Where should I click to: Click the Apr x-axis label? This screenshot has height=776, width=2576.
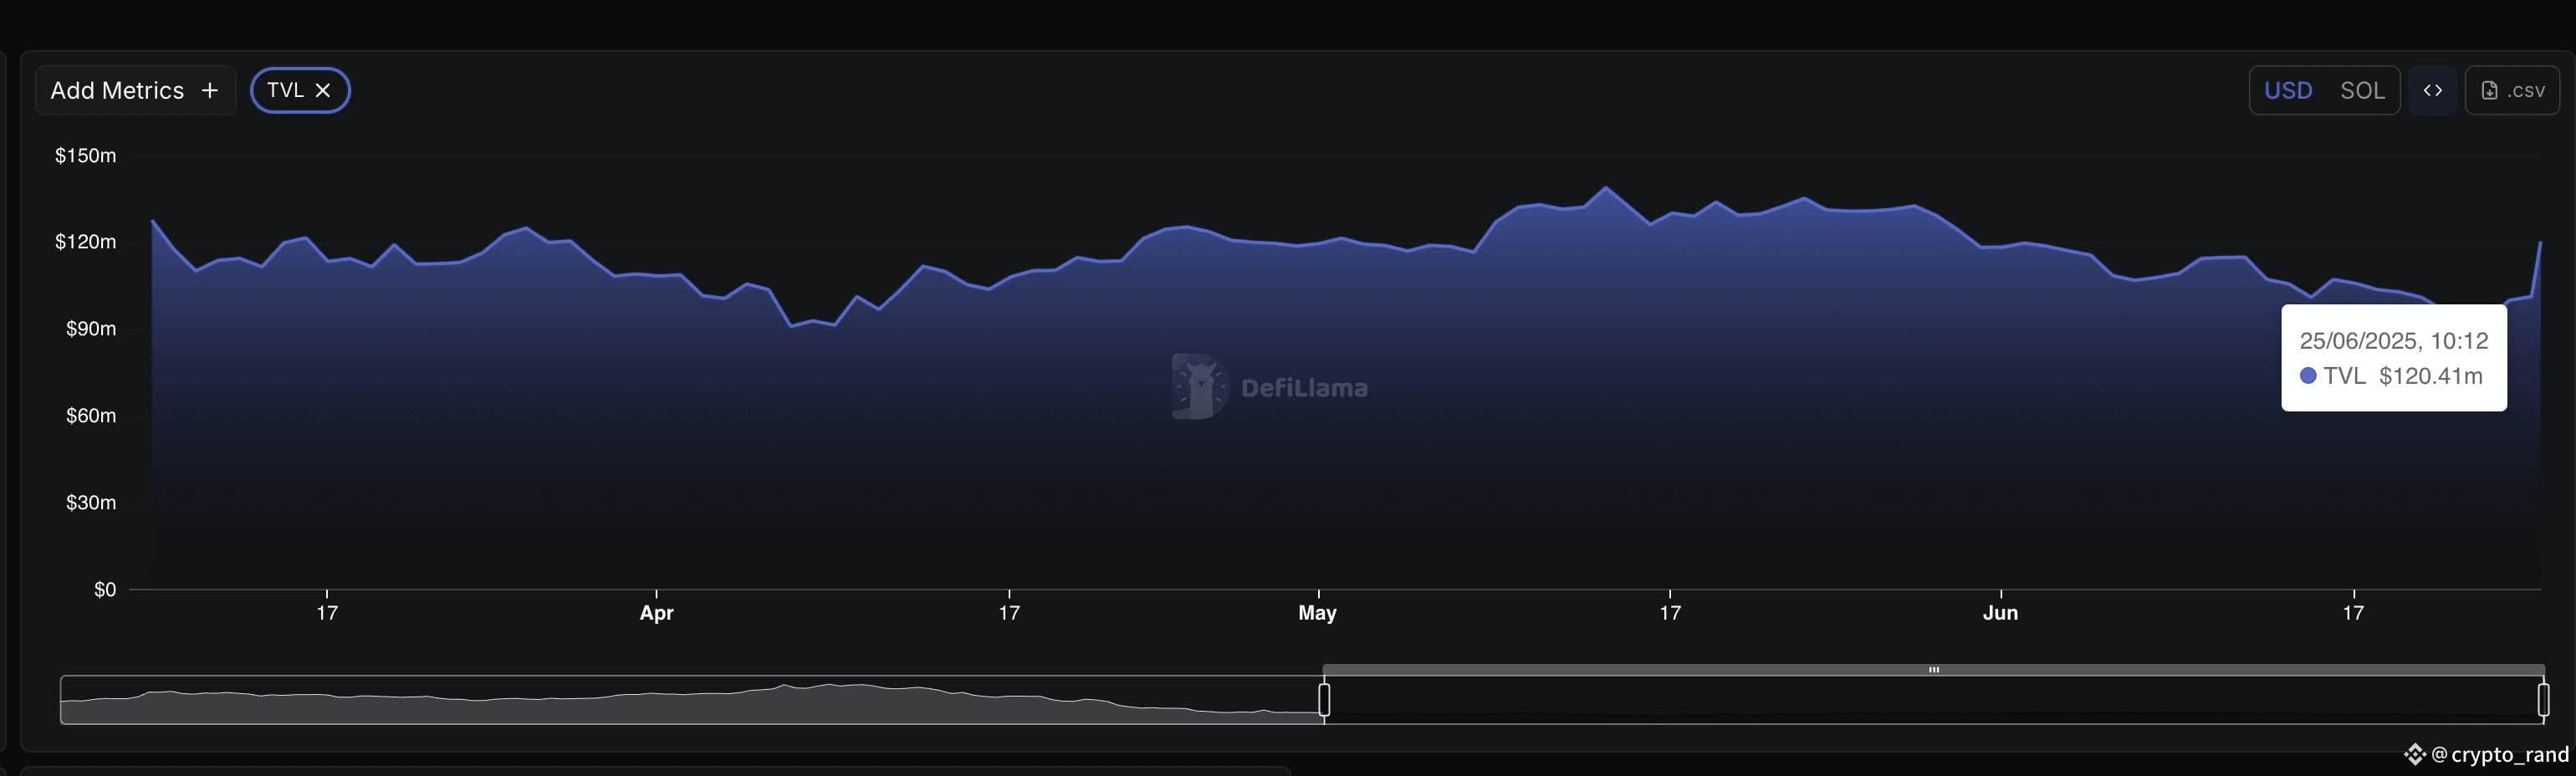point(656,613)
